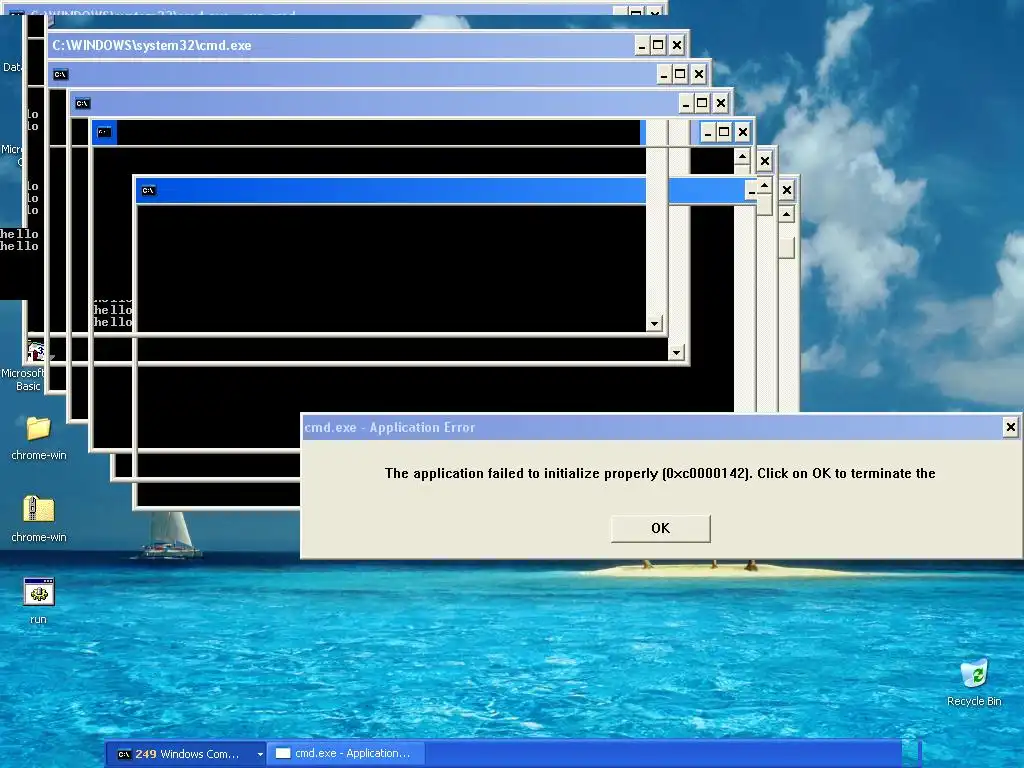Close the C:\WINDOWS\system32\cmd.exe titled window
Viewport: 1024px width, 768px height.
tap(677, 46)
